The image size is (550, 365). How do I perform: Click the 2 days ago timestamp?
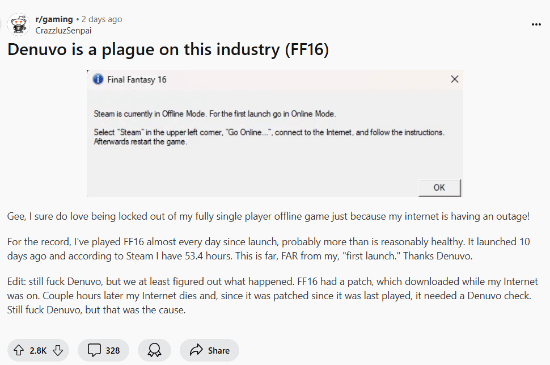[102, 19]
